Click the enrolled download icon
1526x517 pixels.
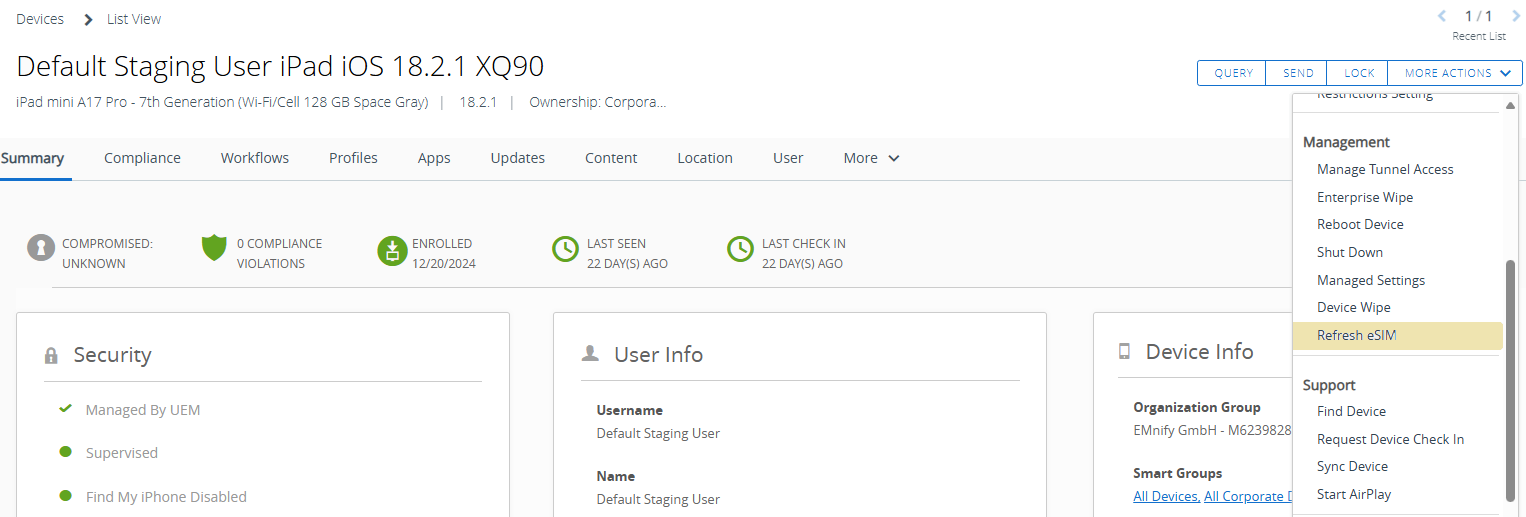[392, 250]
